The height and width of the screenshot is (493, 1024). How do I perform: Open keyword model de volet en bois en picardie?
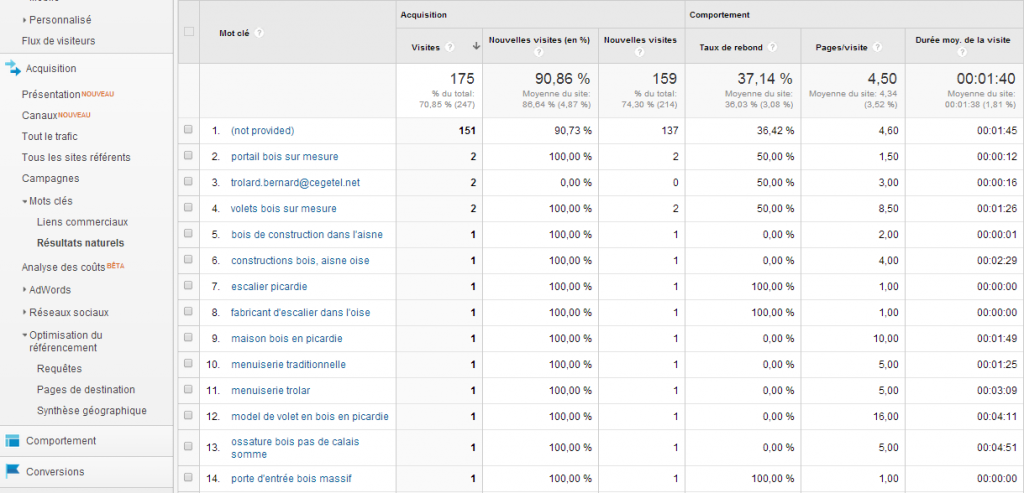pyautogui.click(x=310, y=416)
